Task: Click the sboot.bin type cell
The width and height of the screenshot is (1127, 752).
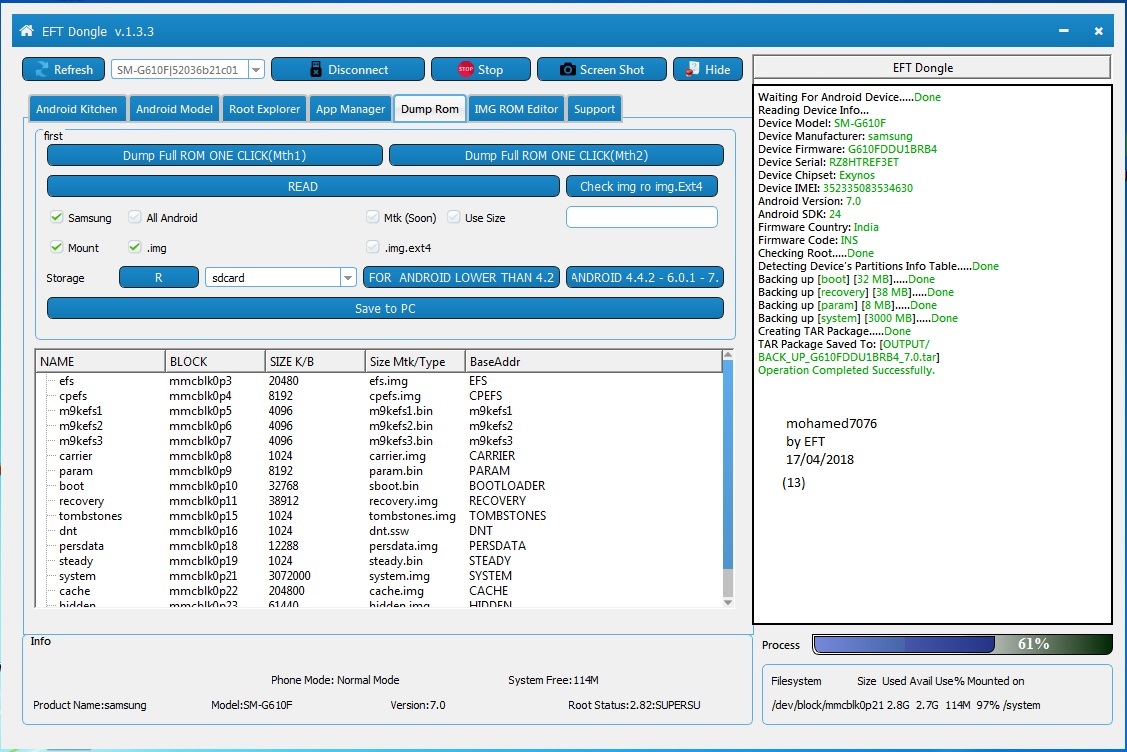Action: 394,486
